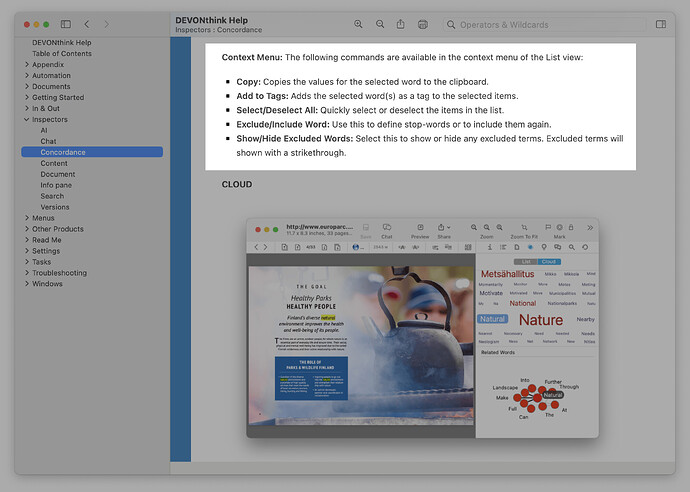Toggle the right-side panel icon
The width and height of the screenshot is (690, 492).
(x=660, y=24)
